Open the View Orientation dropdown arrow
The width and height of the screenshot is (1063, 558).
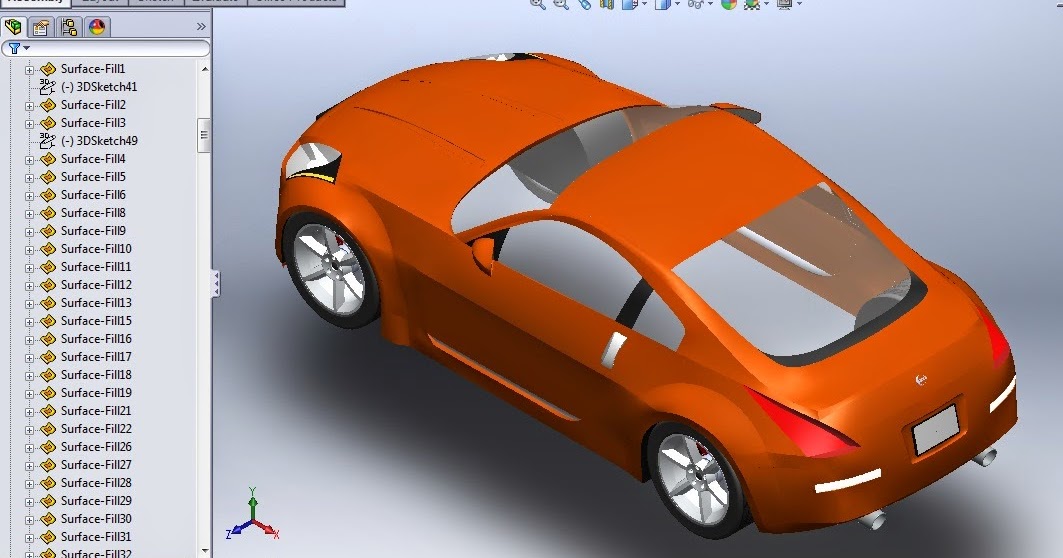[x=644, y=4]
